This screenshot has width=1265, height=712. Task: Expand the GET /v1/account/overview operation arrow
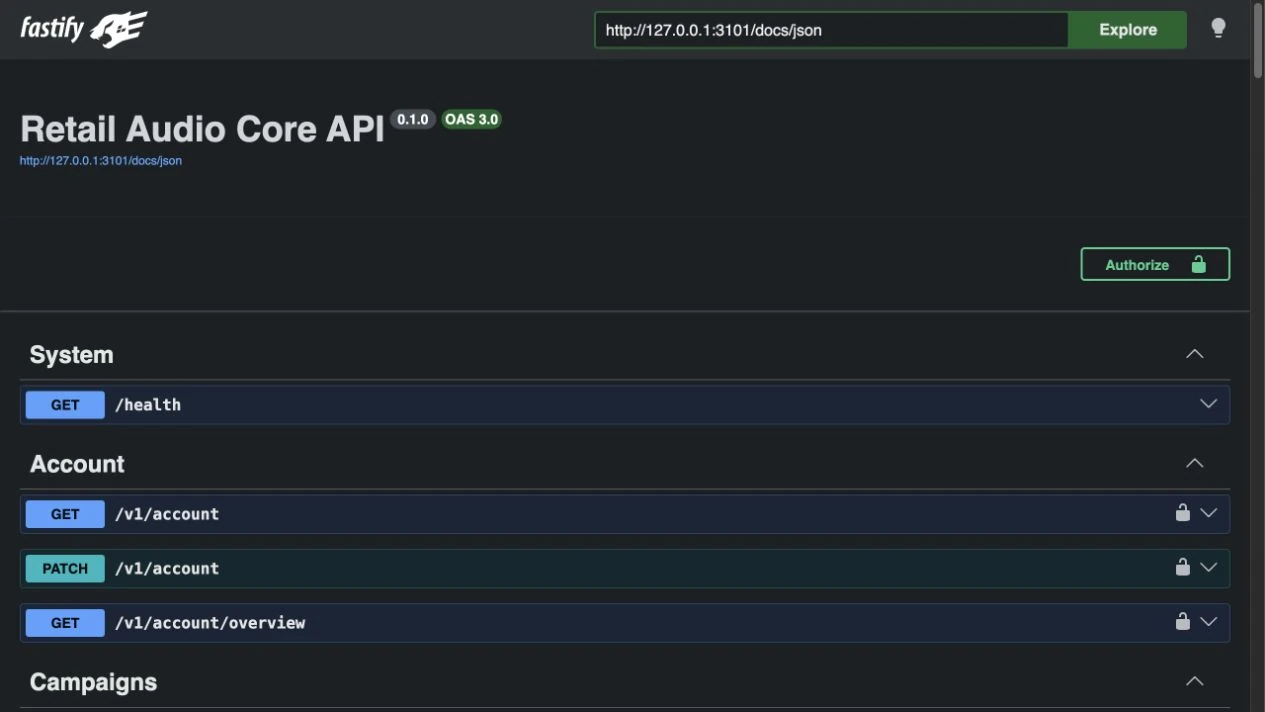(1208, 622)
